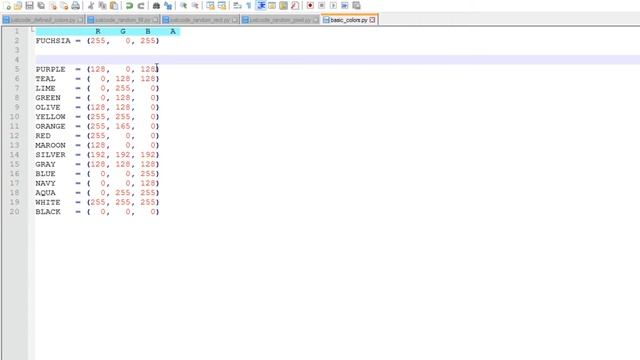Toggle word wrap toolbar icon
Screen dimensions: 640x360
coord(237,6)
